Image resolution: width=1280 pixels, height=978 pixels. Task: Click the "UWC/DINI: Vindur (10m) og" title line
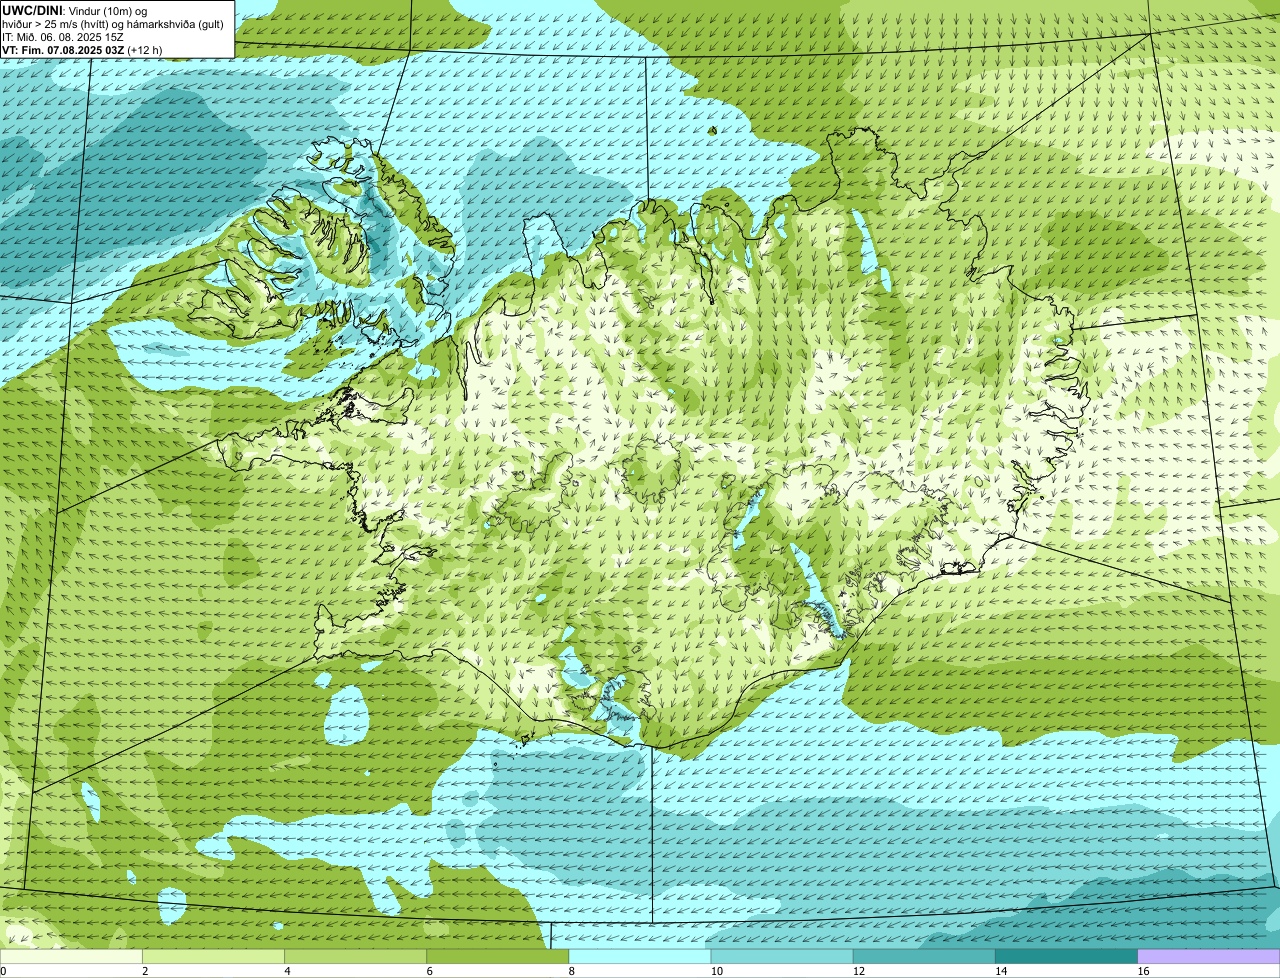pos(76,10)
